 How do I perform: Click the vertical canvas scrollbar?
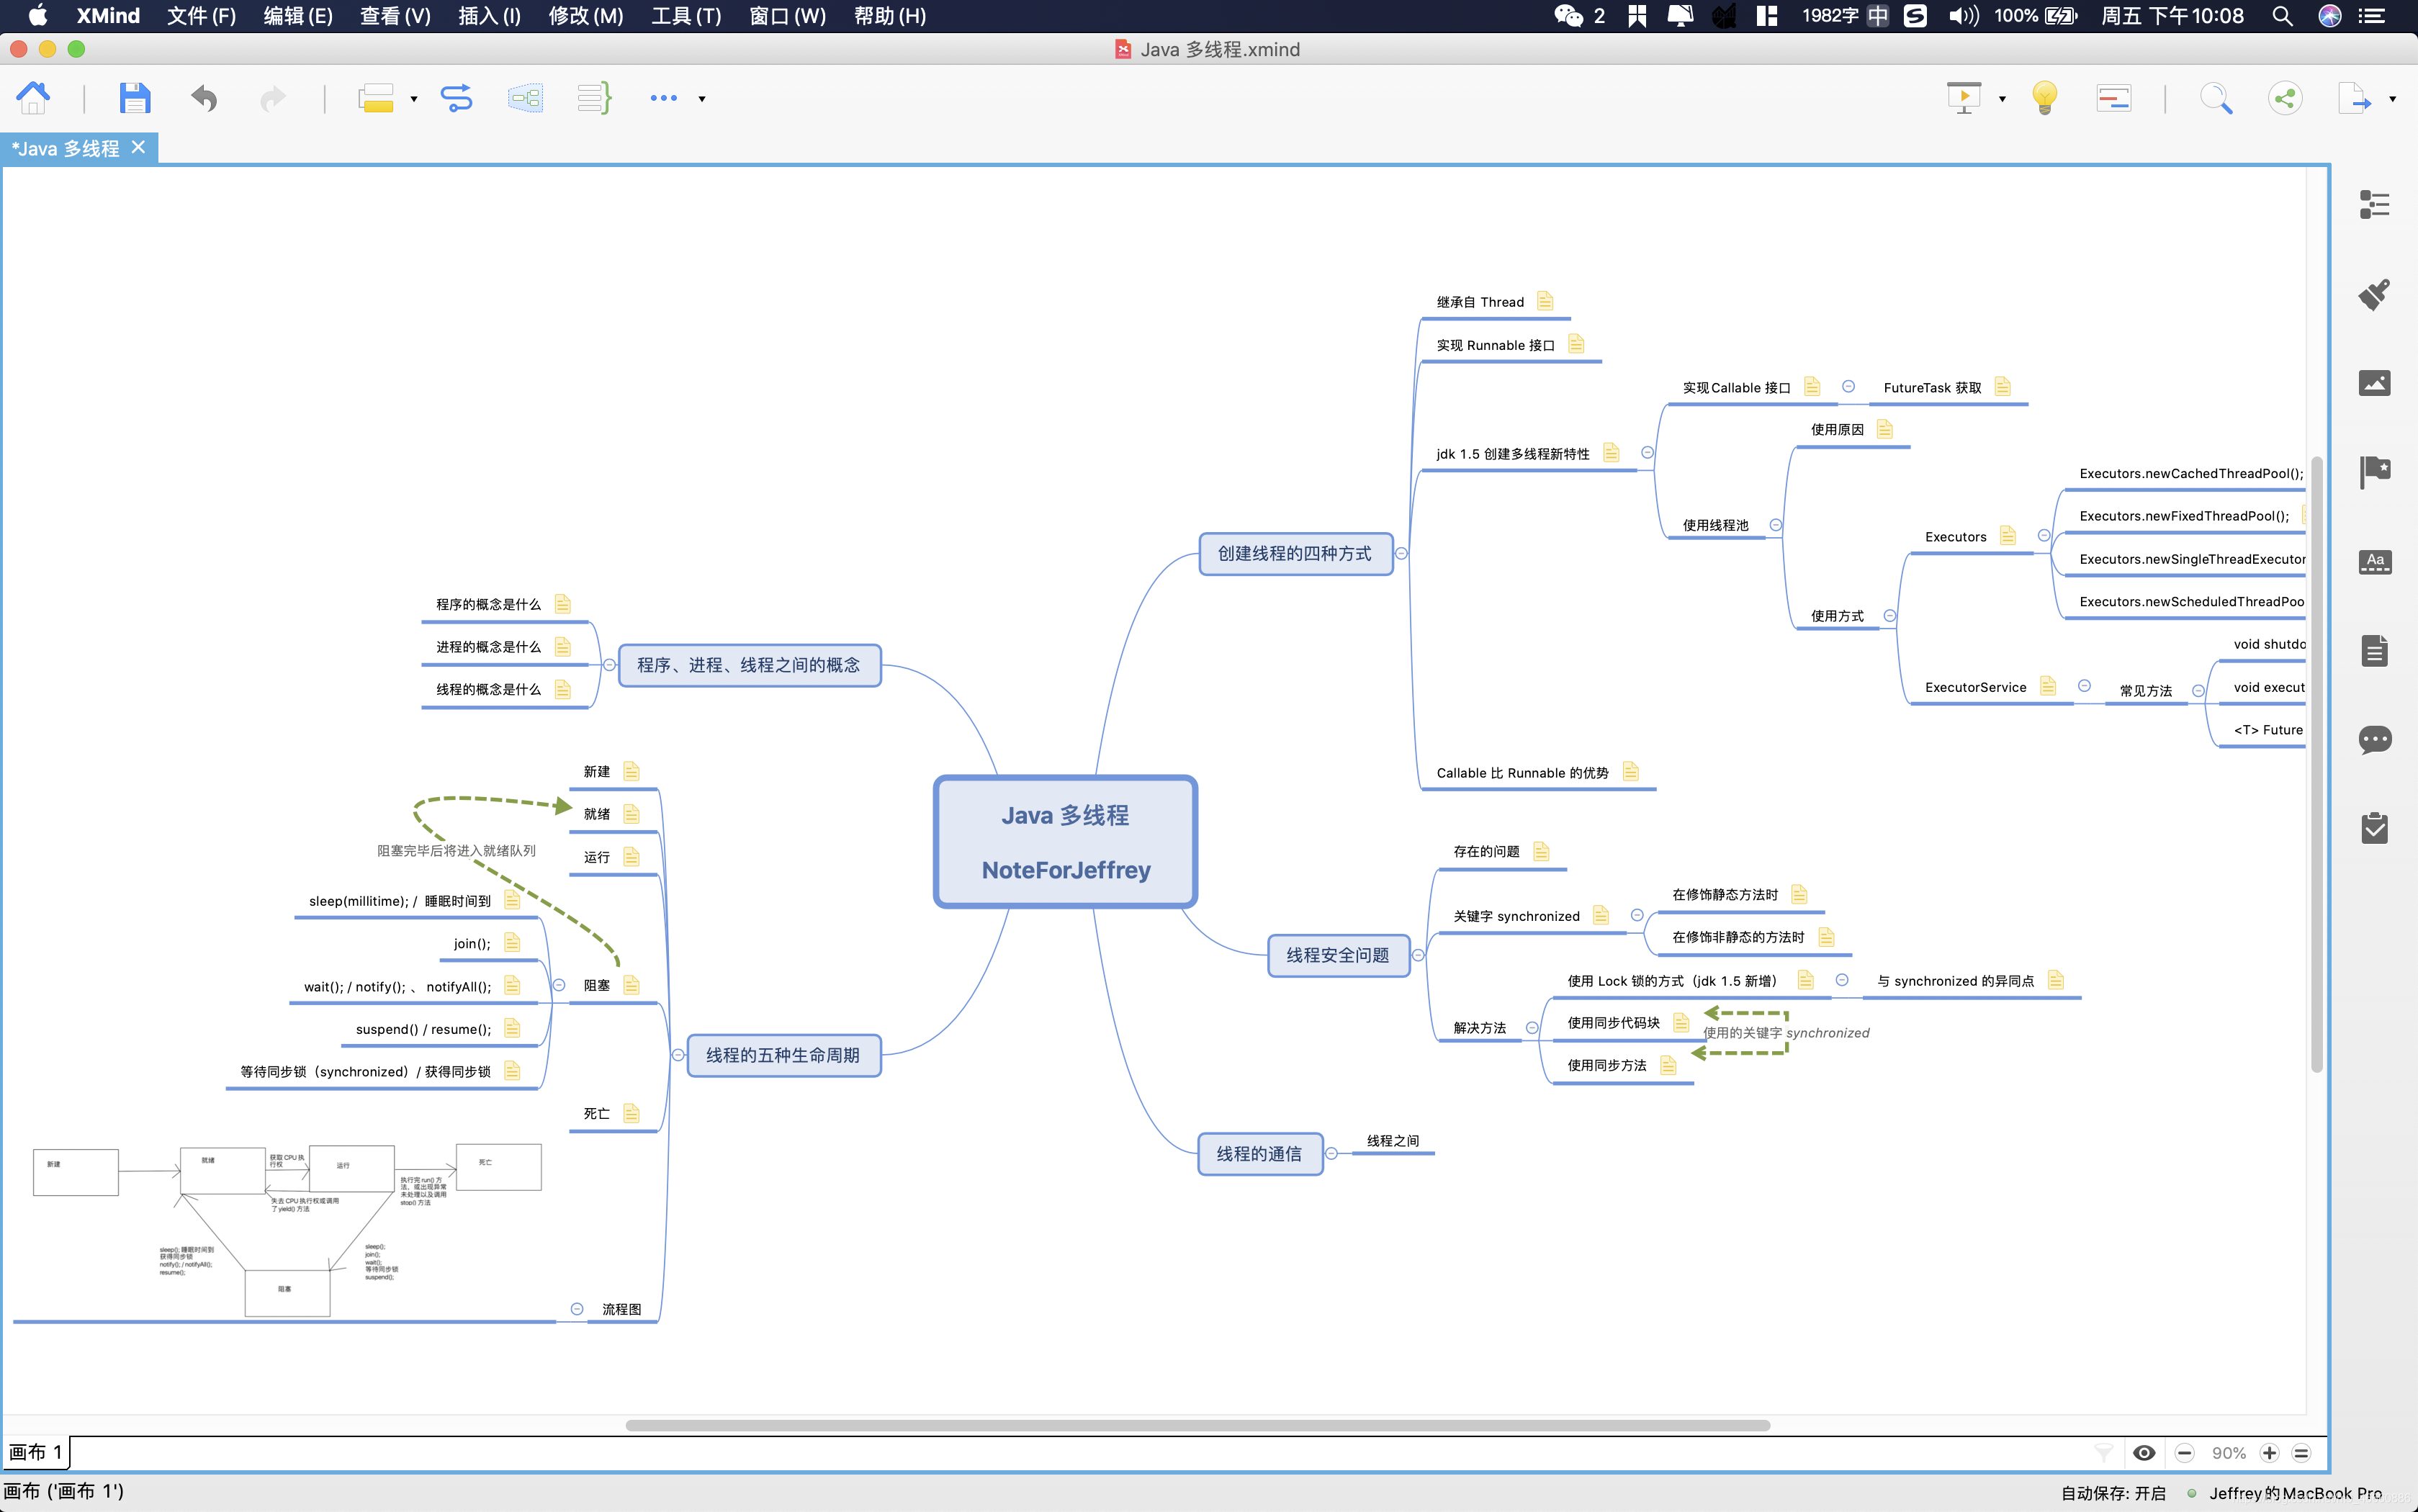coord(2317,765)
